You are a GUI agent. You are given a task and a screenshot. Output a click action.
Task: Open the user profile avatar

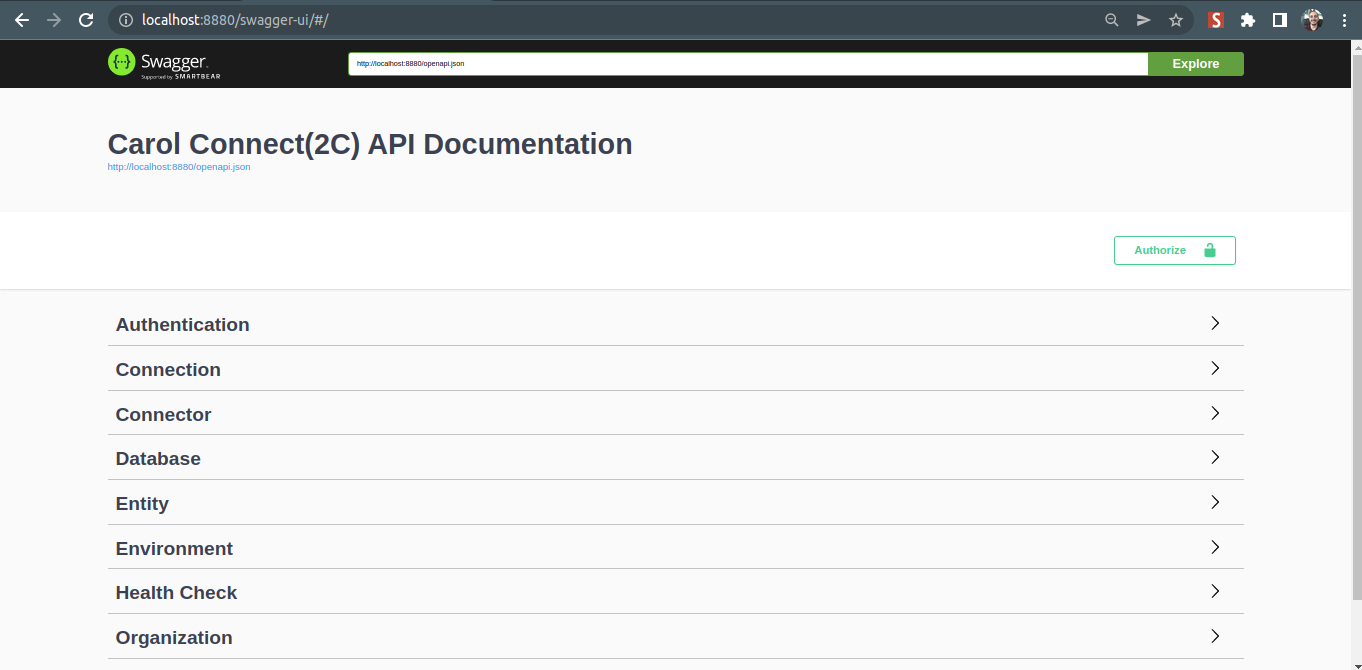coord(1312,20)
